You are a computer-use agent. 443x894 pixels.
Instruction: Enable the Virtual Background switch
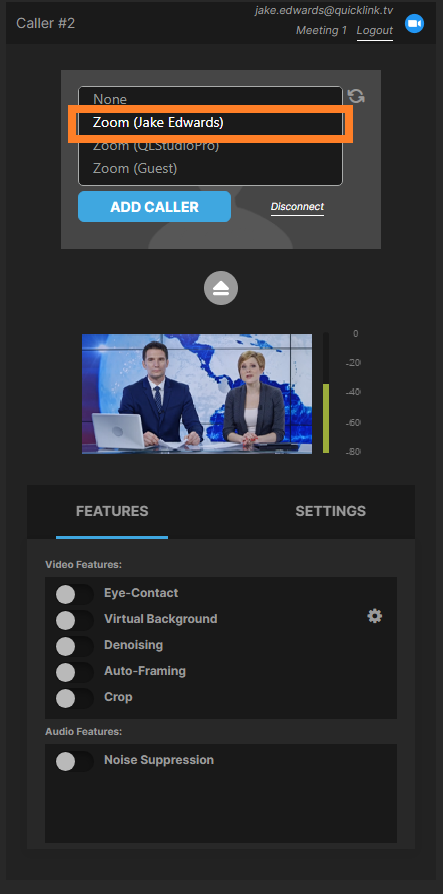(75, 620)
